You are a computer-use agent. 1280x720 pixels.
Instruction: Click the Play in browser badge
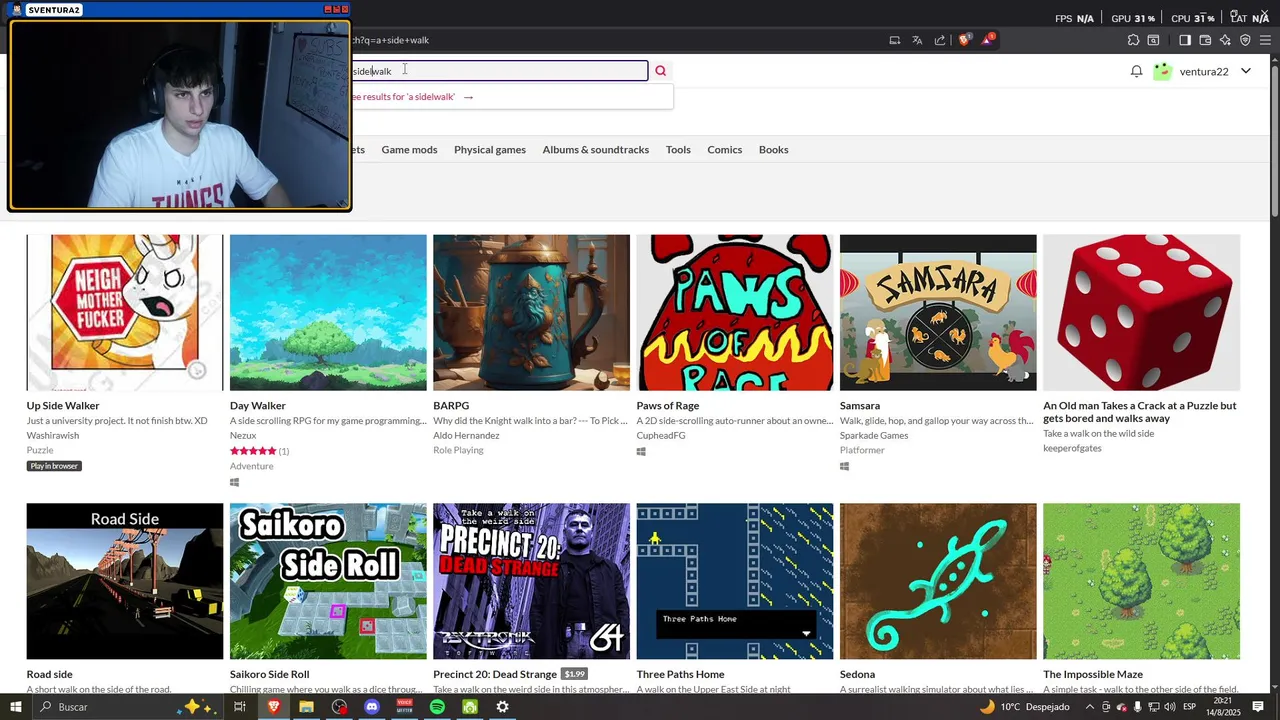pyautogui.click(x=54, y=466)
